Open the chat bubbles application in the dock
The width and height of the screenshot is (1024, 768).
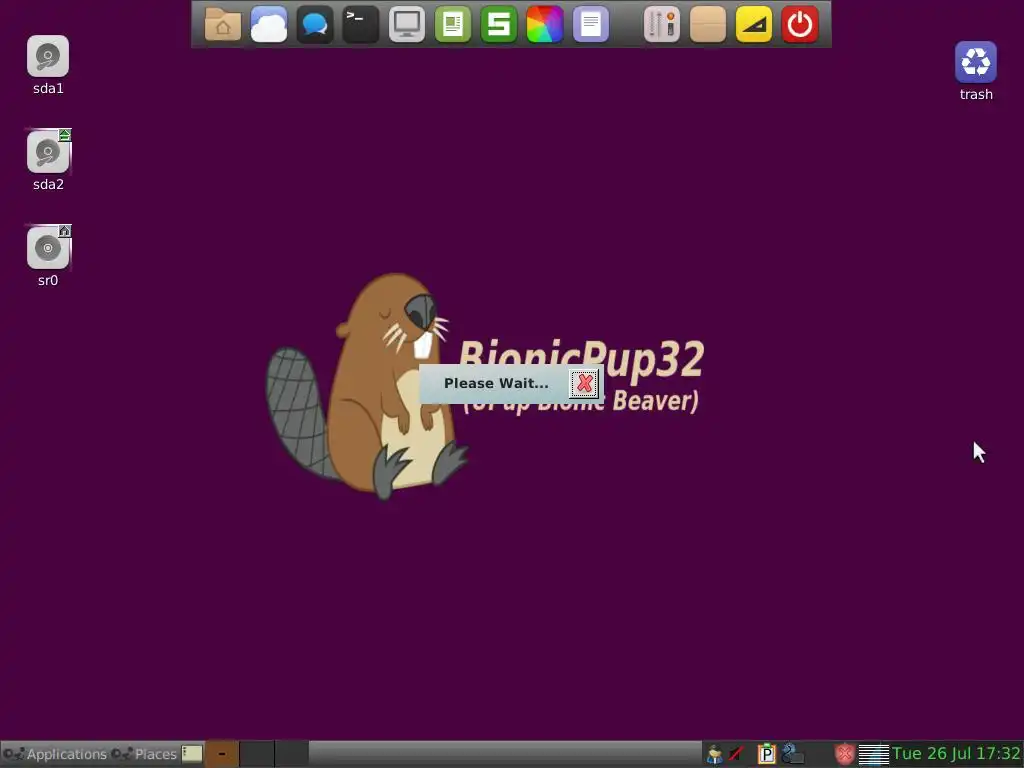(x=315, y=25)
